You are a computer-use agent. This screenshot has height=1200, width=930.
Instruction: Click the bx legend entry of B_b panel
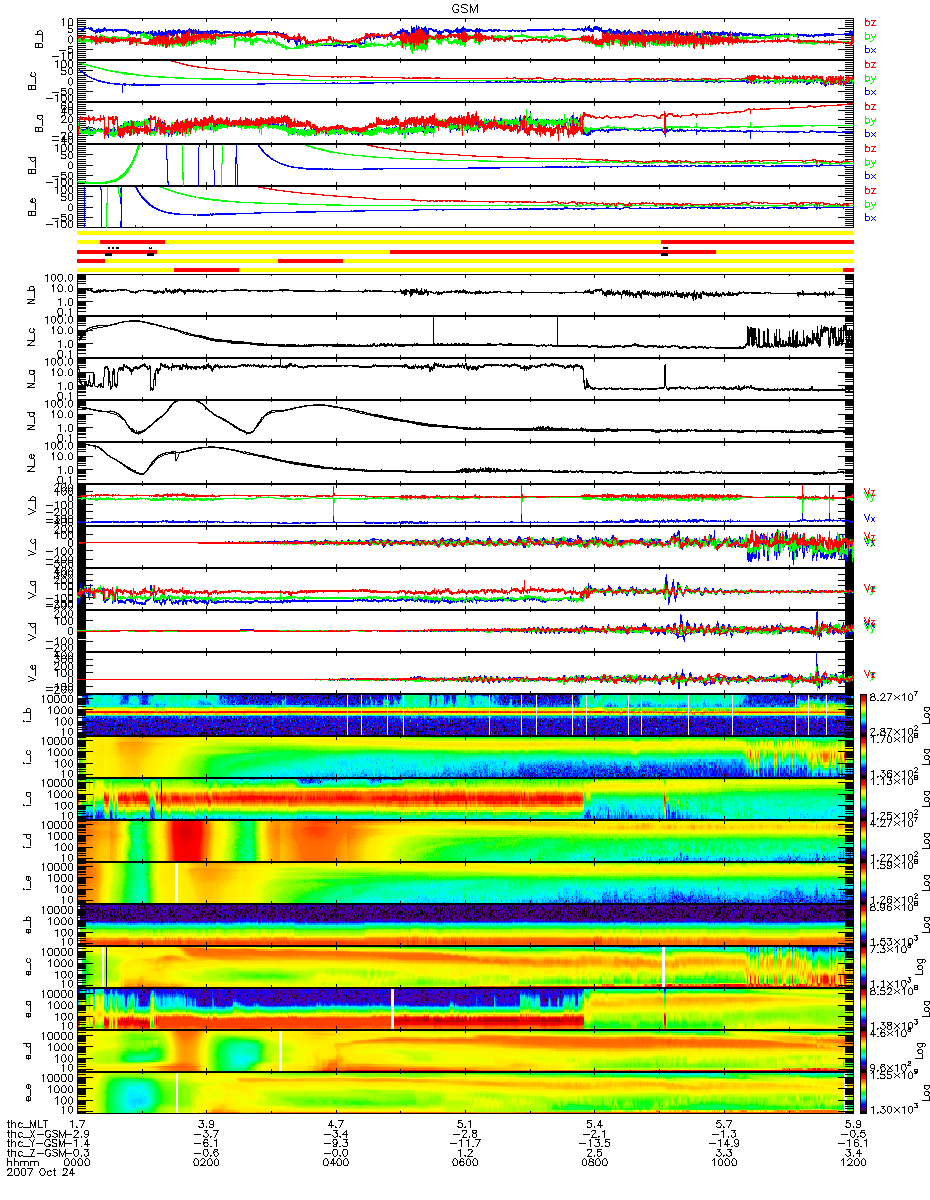[870, 50]
